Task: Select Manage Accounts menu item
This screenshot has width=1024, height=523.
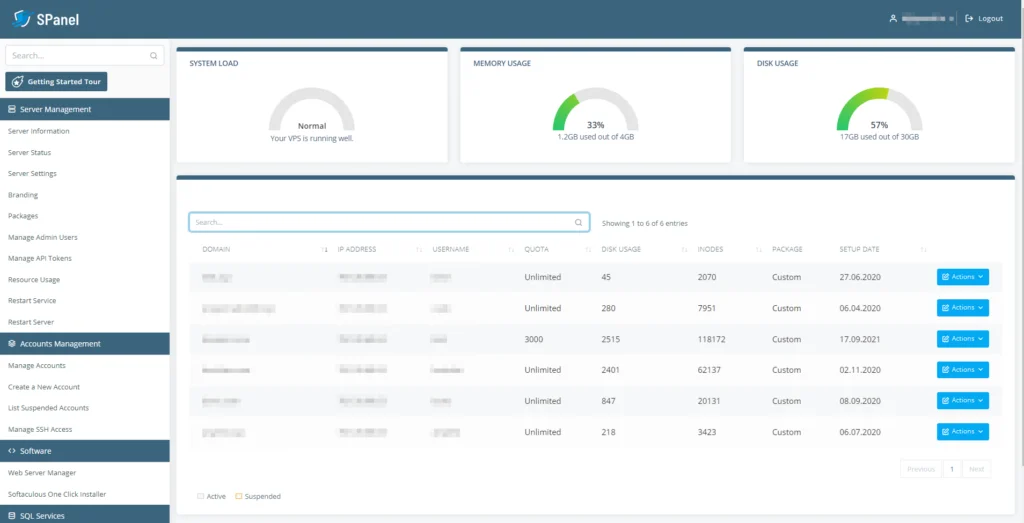Action: [x=37, y=366]
